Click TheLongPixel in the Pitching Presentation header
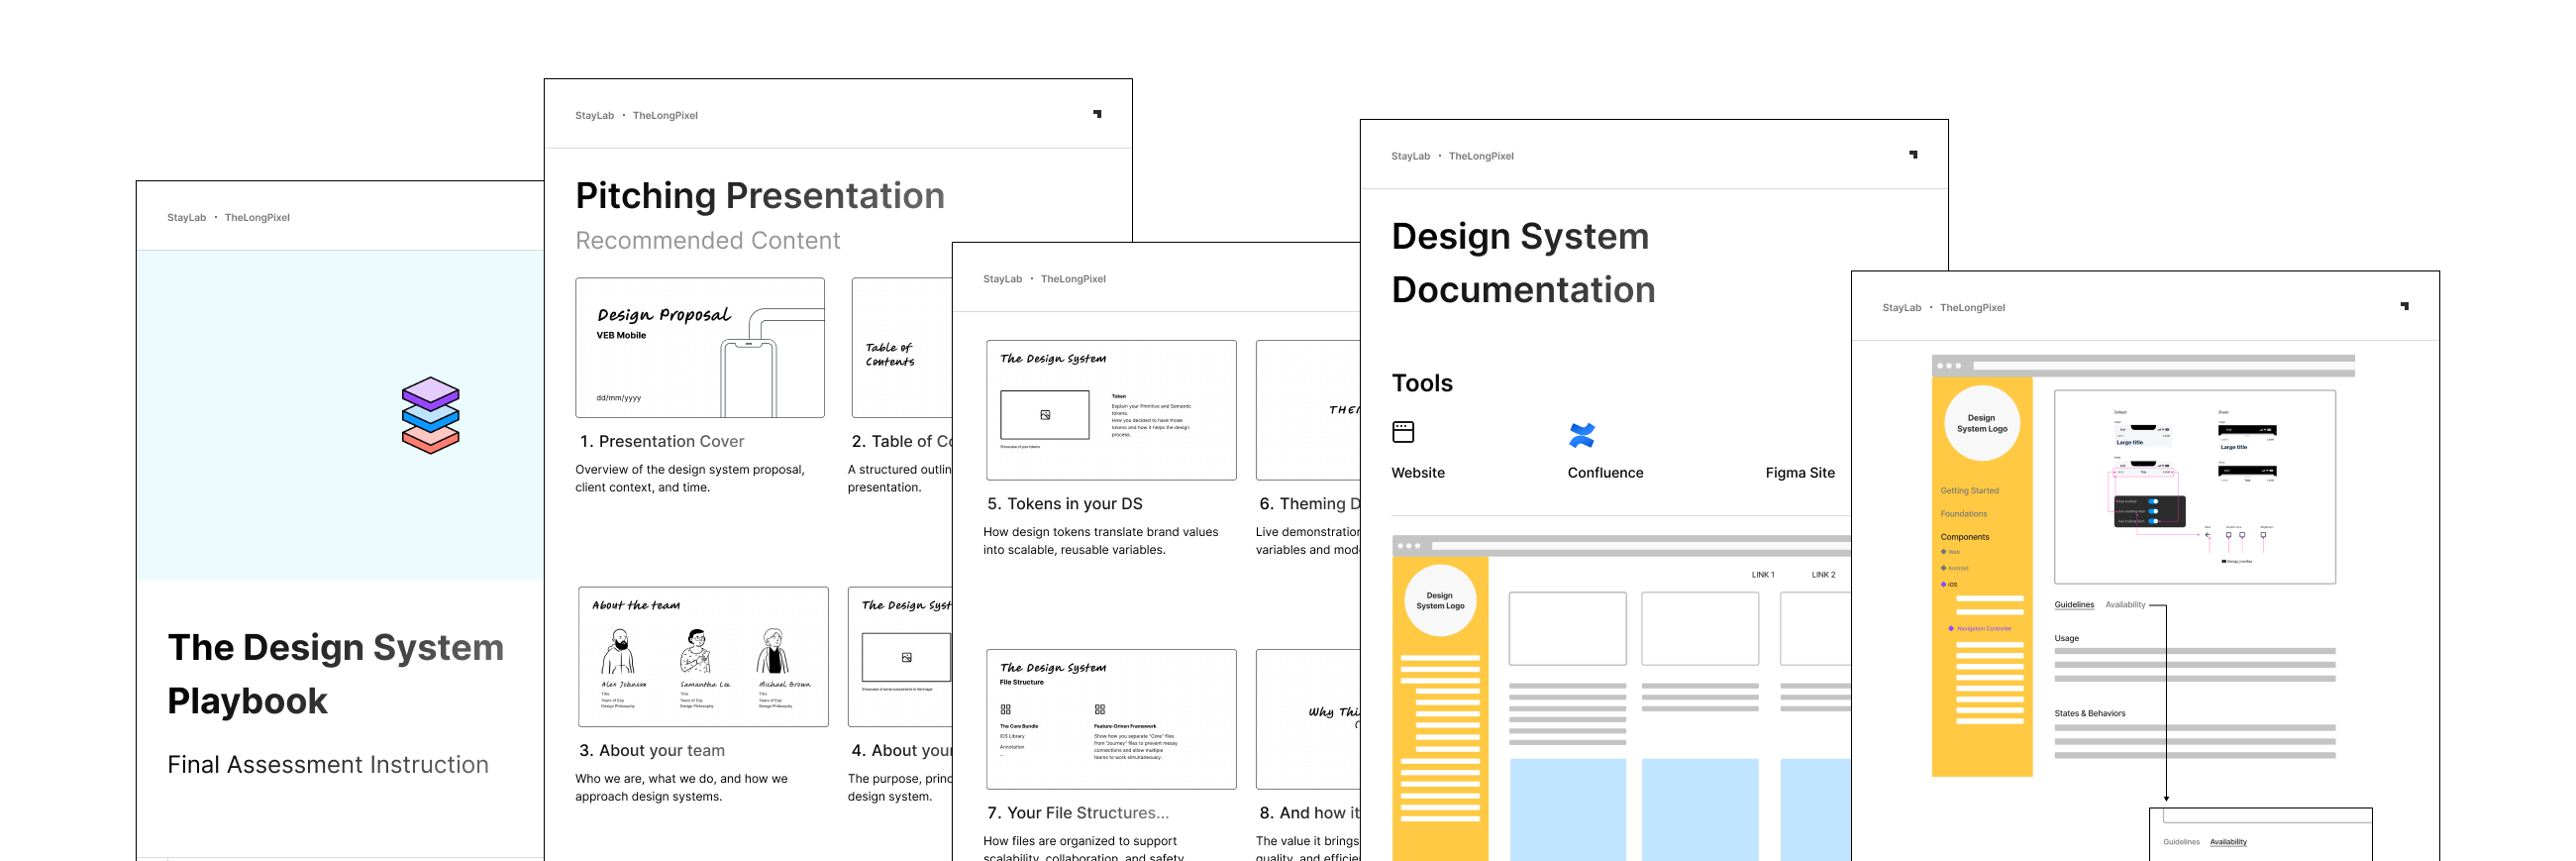2576x861 pixels. (x=665, y=116)
